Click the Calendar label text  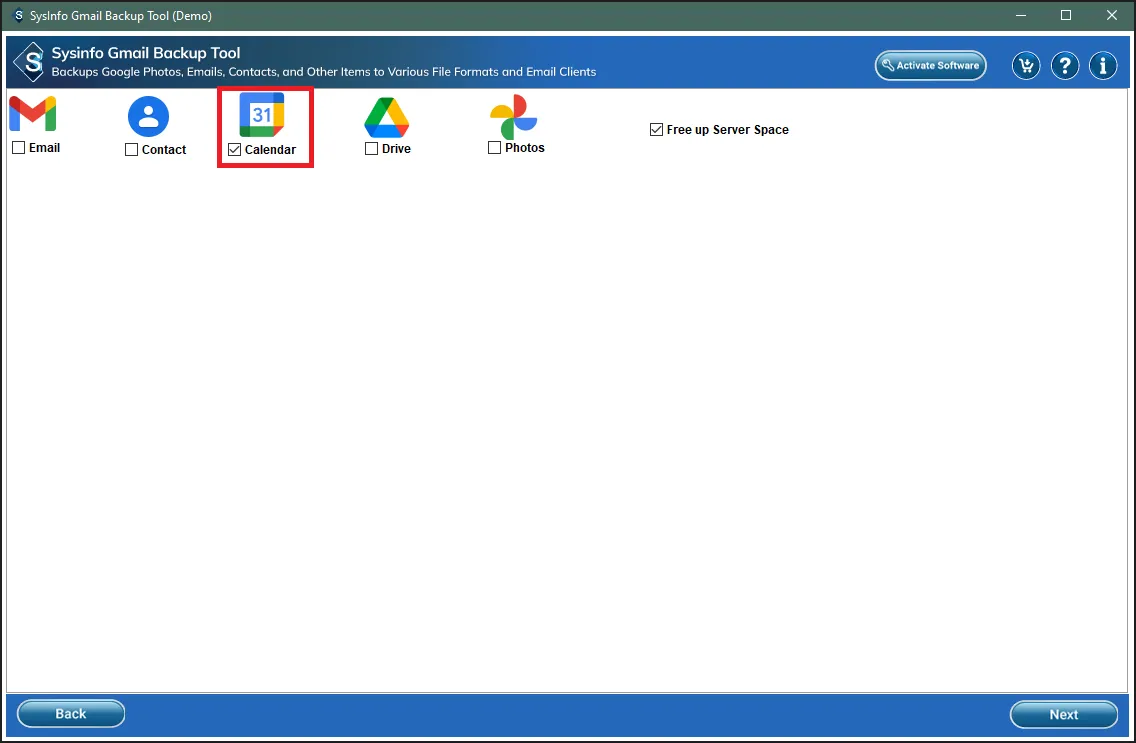point(270,150)
